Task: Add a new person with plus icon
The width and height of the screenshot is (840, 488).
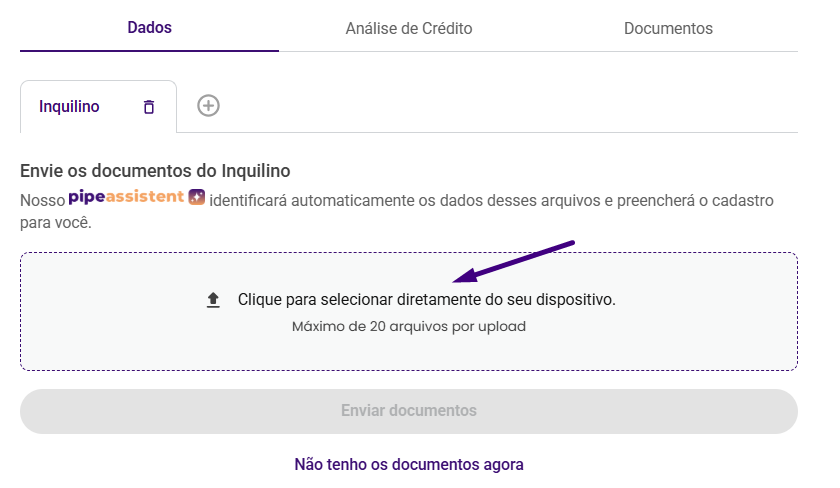Action: pyautogui.click(x=208, y=106)
